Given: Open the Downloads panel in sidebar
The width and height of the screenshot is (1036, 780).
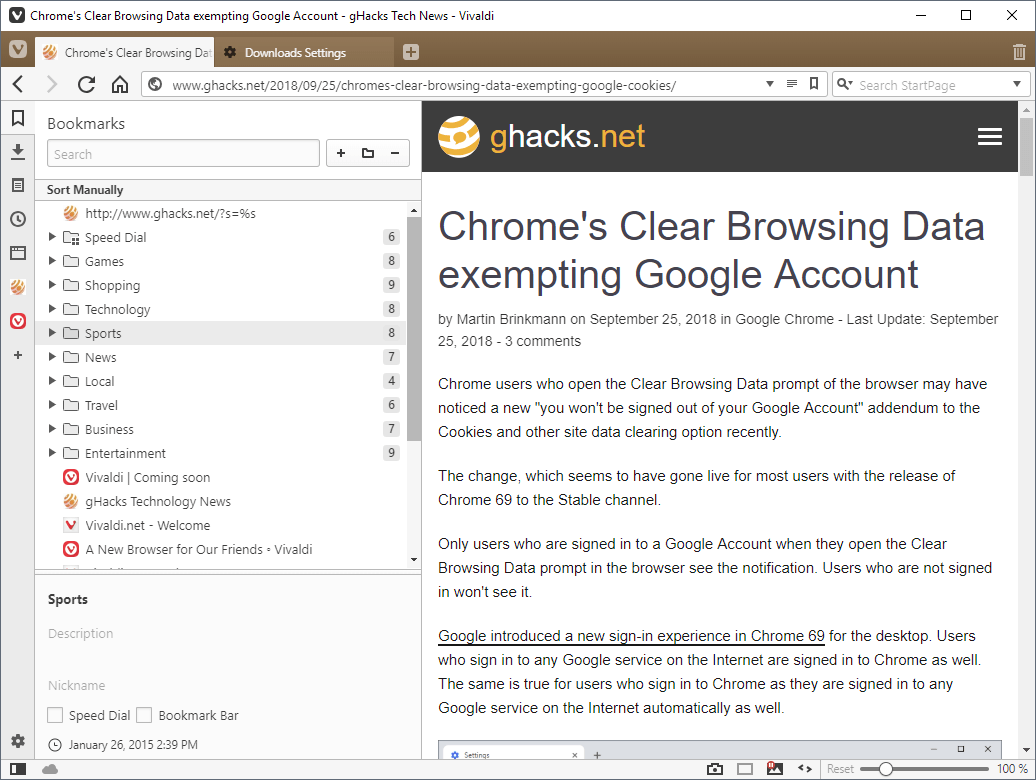Looking at the screenshot, I should pos(18,151).
